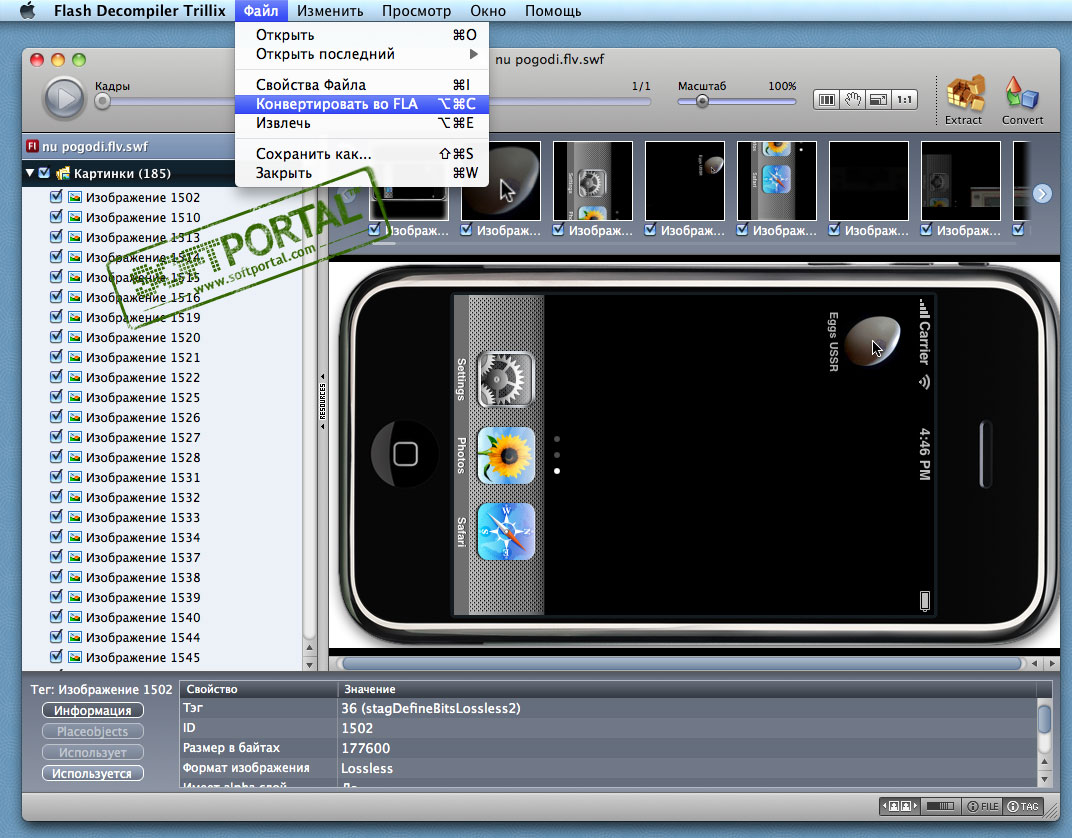The image size is (1072, 838).
Task: Uncheck the checkbox under the Settings gear thumbnail
Action: 559,230
